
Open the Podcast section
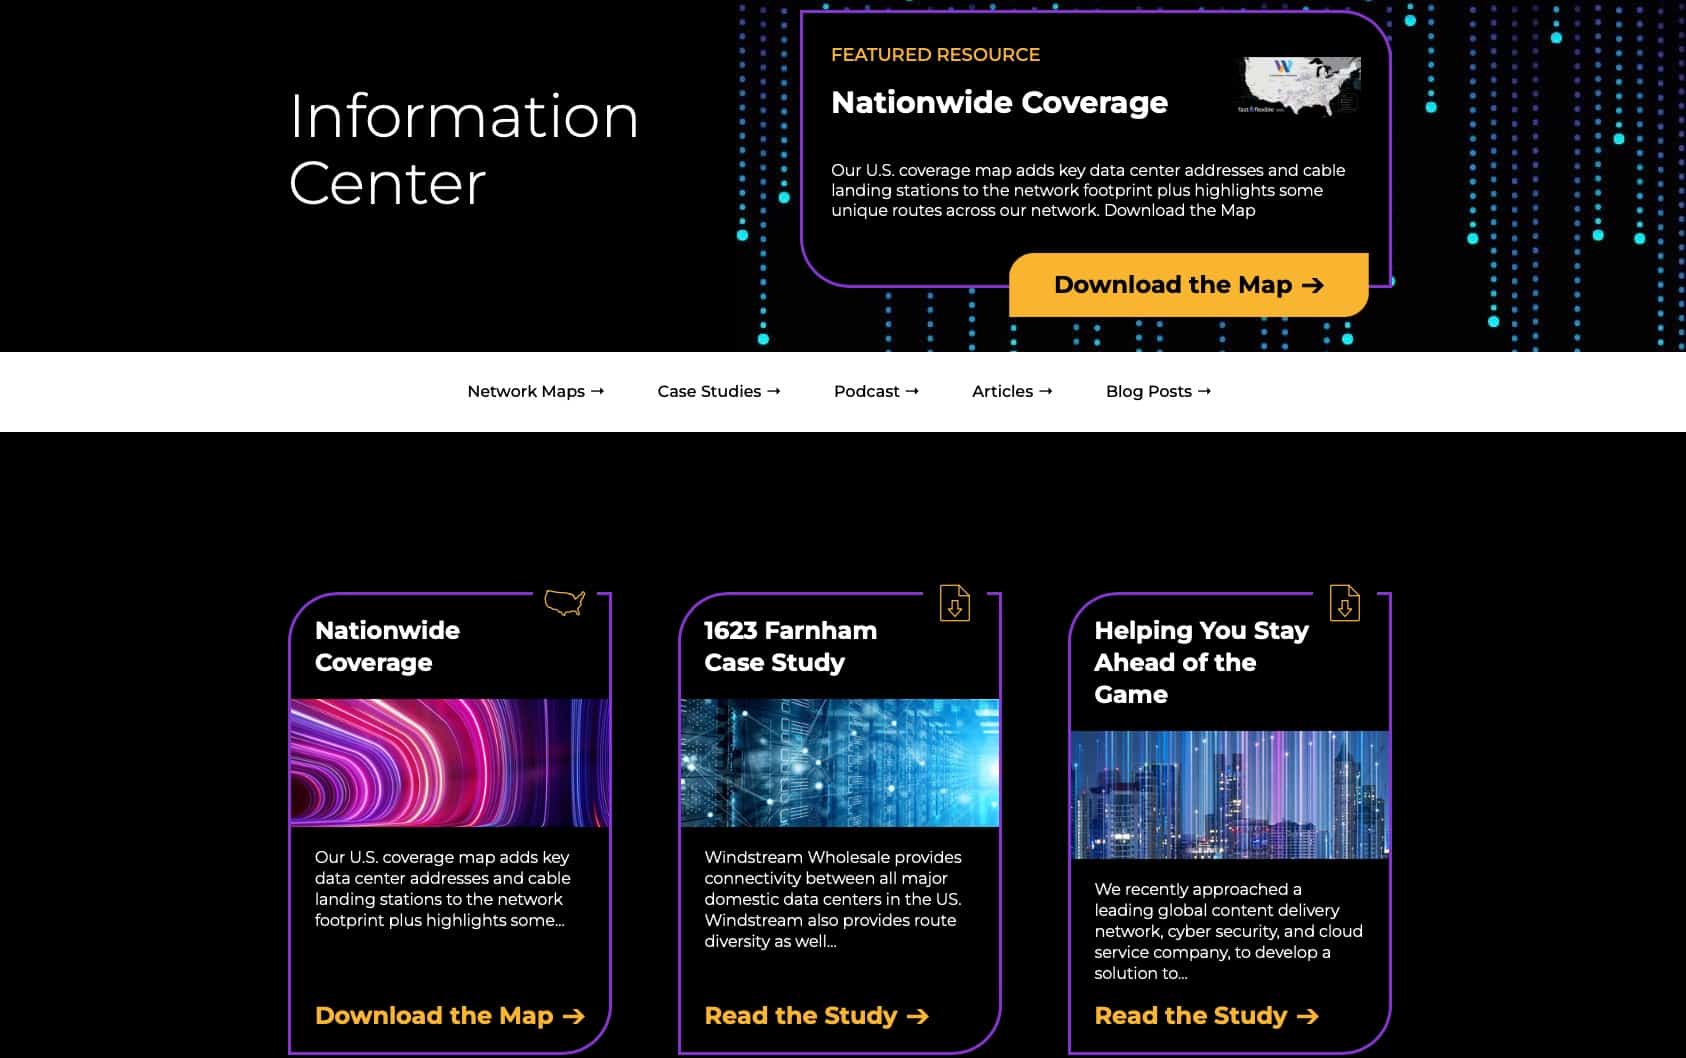tap(876, 391)
